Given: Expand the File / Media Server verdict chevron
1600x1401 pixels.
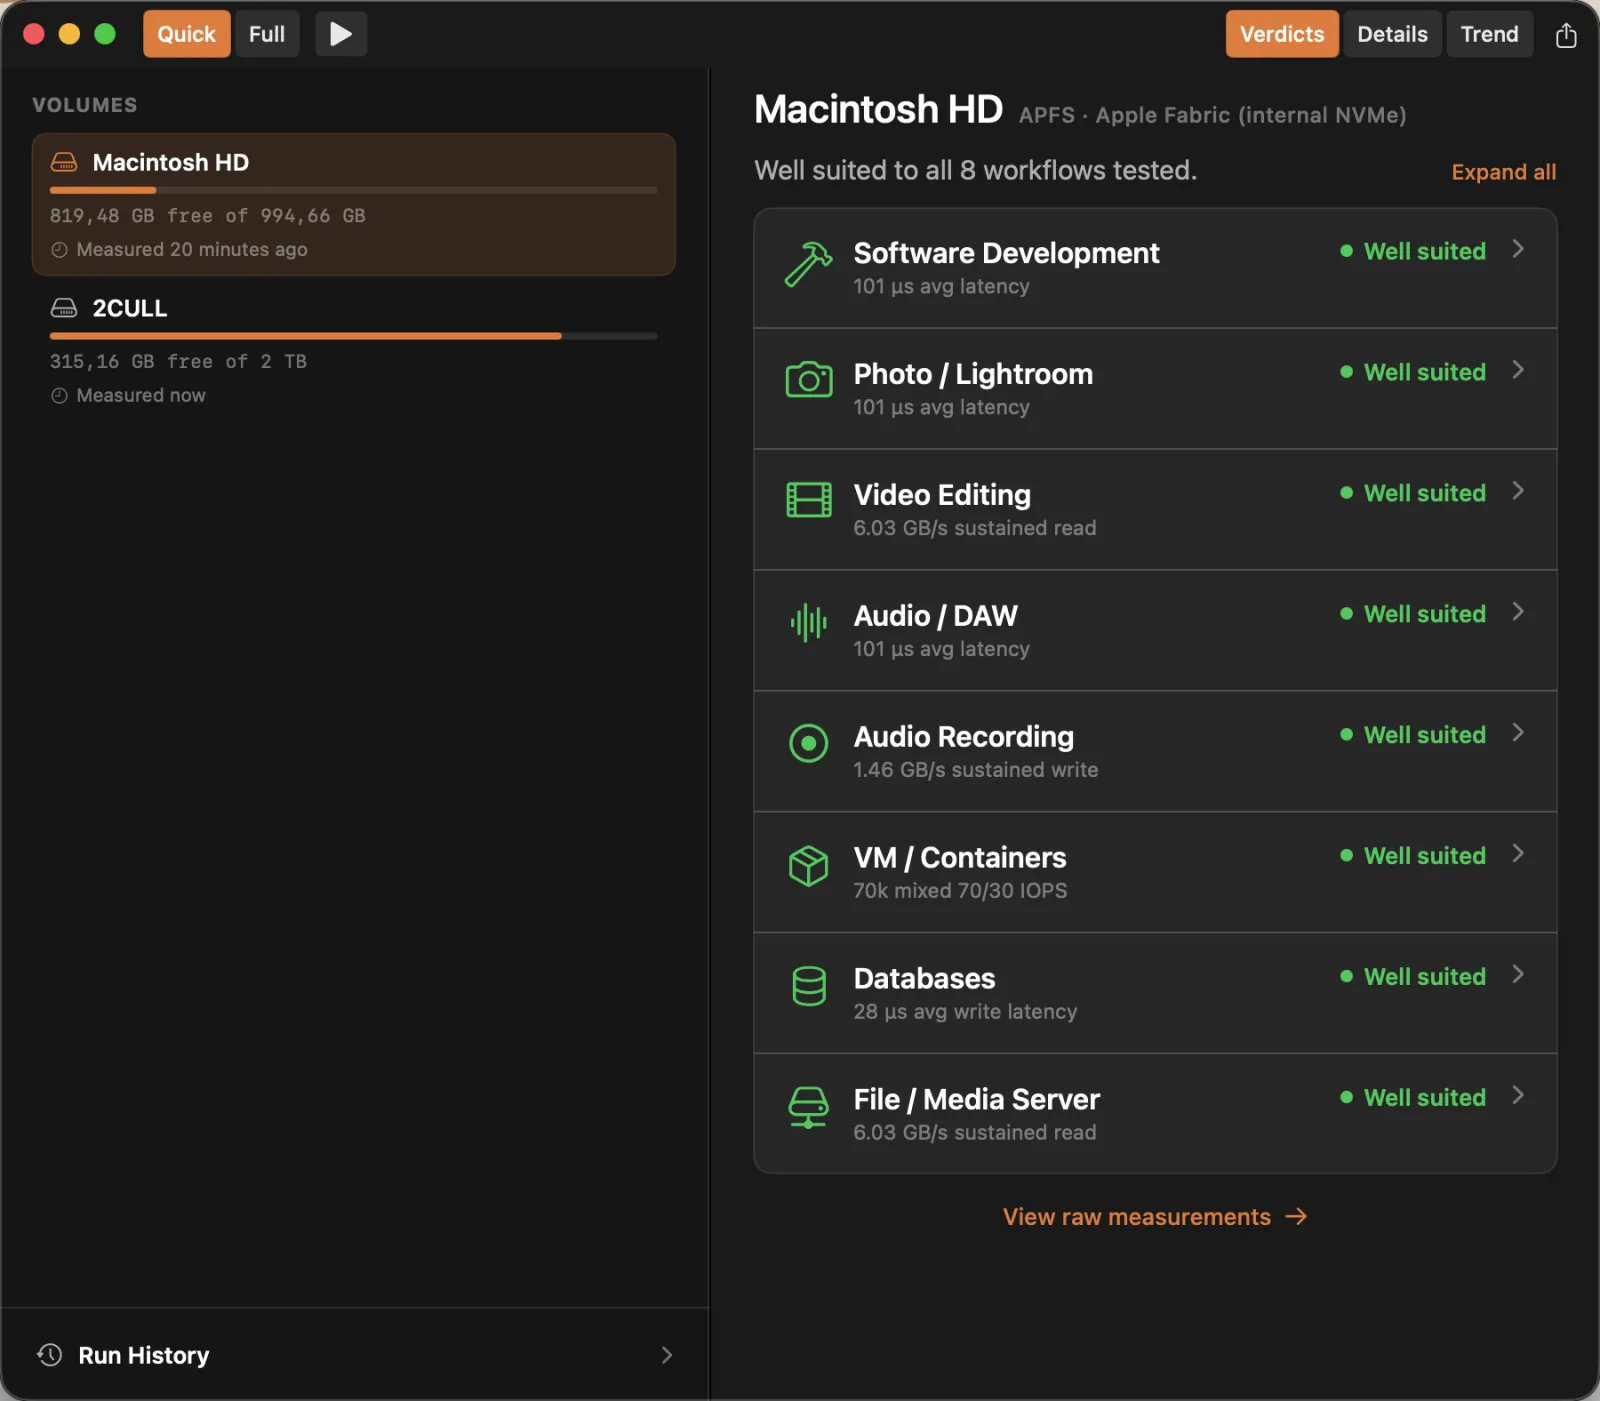Looking at the screenshot, I should [x=1518, y=1096].
